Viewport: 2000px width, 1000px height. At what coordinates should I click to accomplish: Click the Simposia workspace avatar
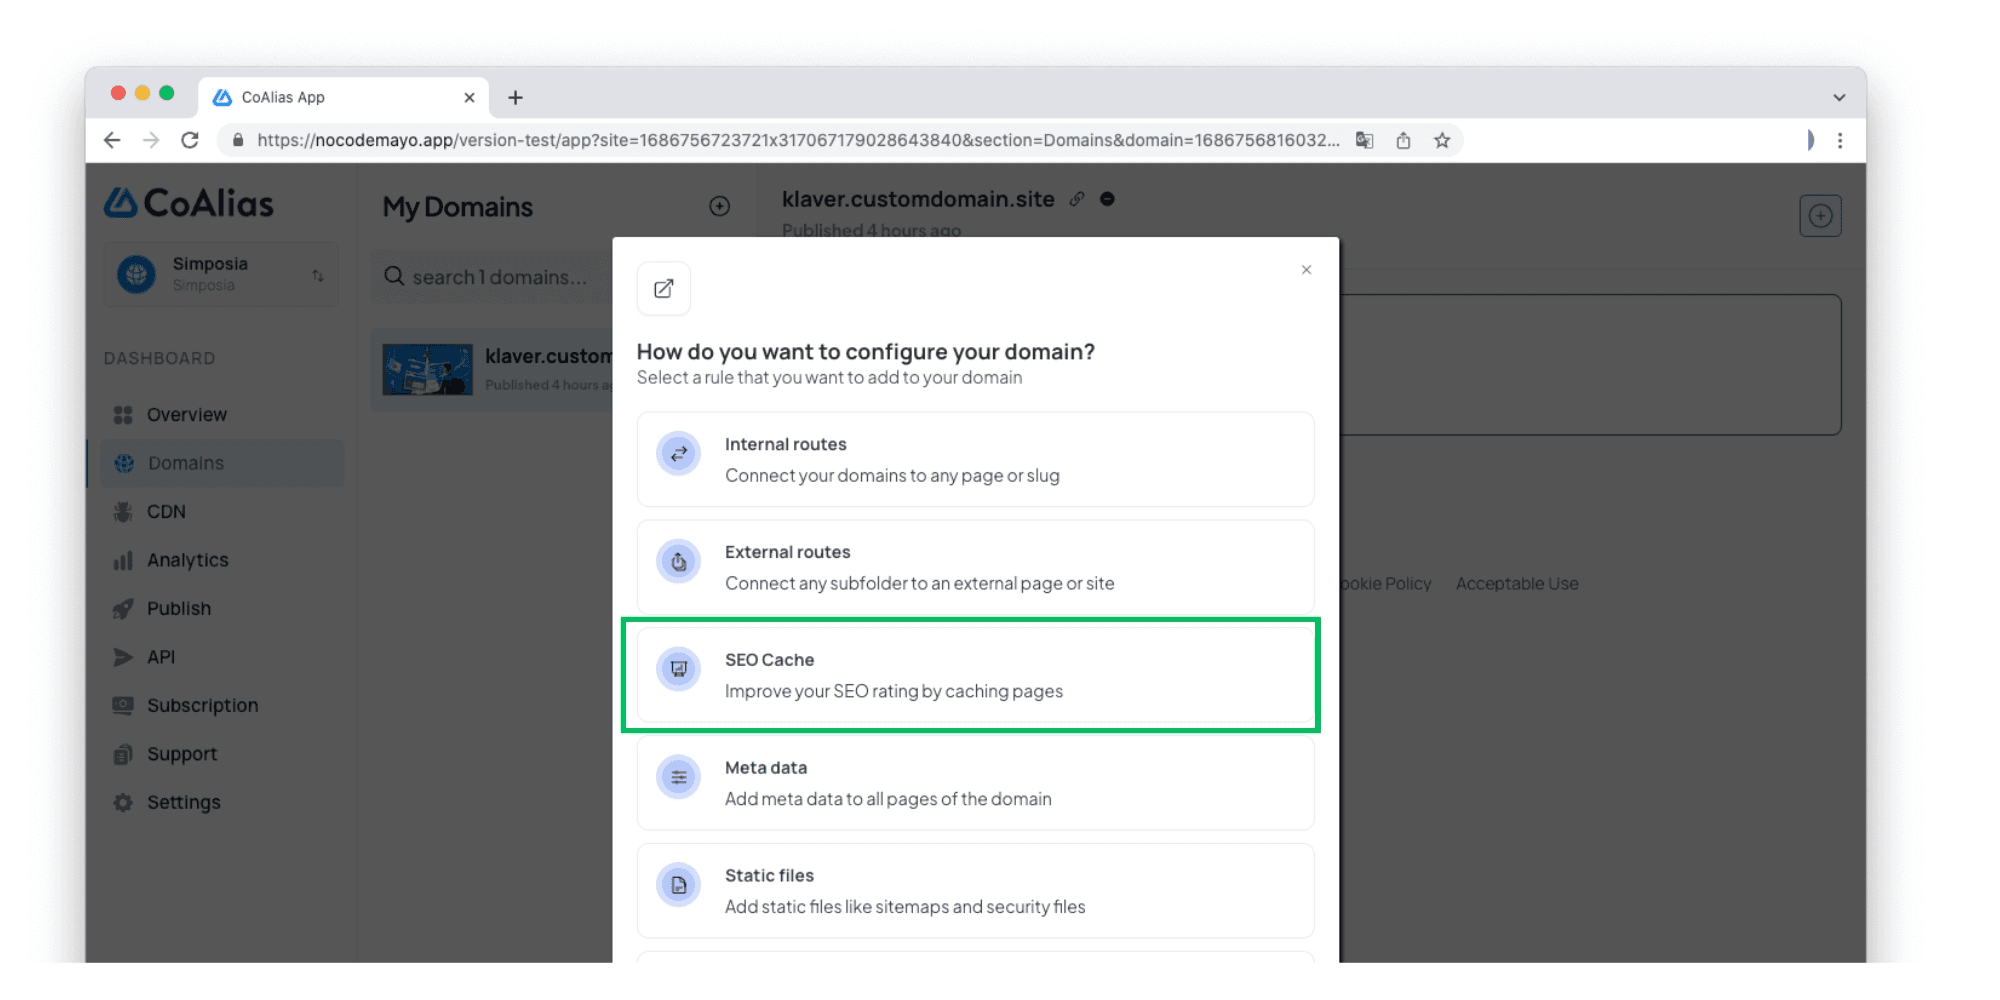point(137,274)
